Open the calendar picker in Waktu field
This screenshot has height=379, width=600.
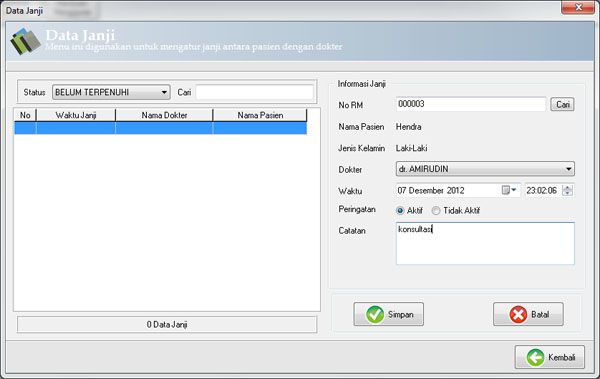click(x=509, y=190)
